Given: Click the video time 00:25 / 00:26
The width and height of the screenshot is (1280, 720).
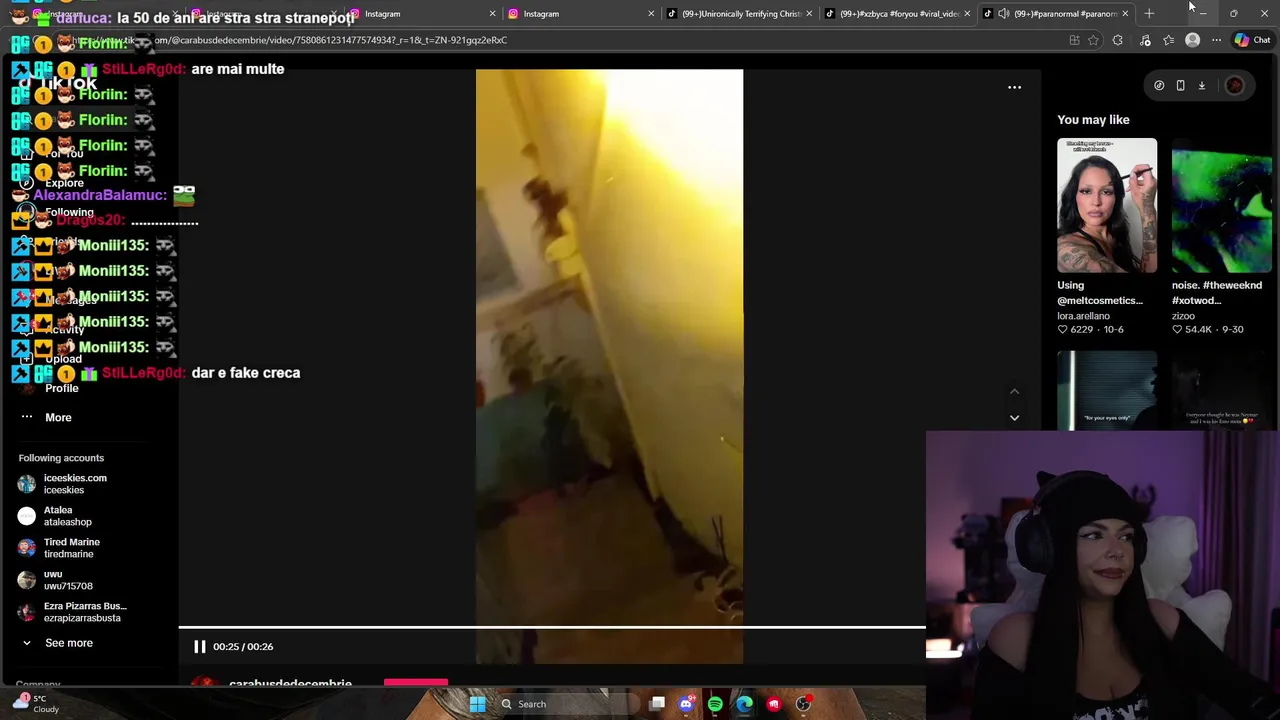Looking at the screenshot, I should click(243, 647).
